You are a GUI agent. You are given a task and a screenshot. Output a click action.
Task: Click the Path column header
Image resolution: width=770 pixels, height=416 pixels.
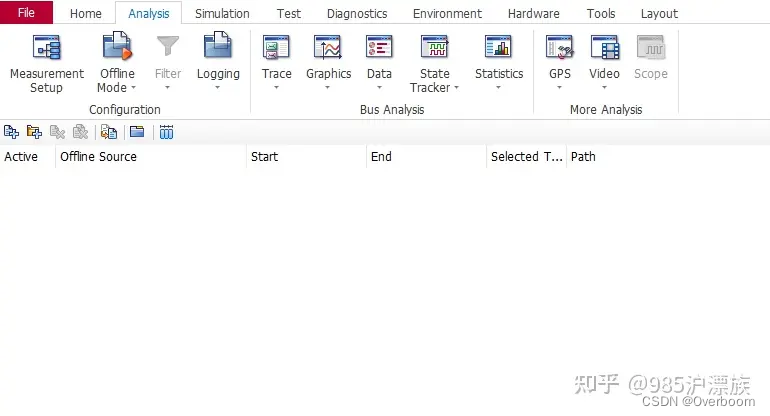click(x=668, y=157)
